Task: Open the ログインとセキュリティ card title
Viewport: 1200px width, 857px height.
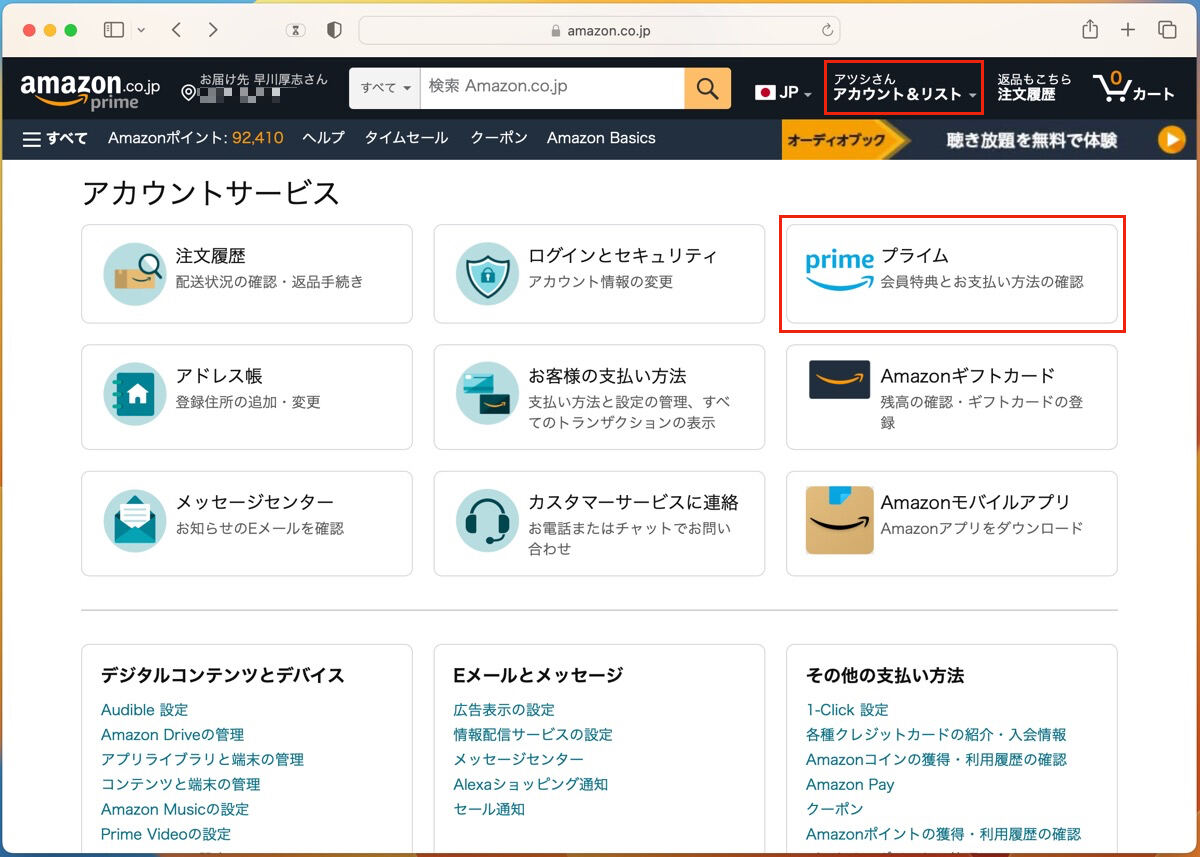Action: (x=623, y=256)
